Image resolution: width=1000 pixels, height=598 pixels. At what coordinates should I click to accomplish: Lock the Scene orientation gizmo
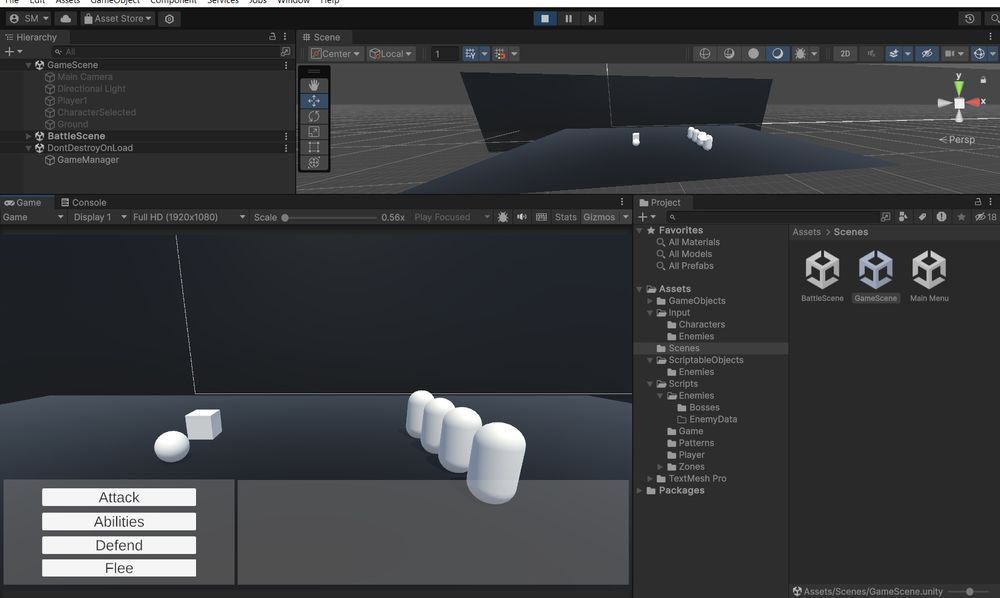[983, 80]
